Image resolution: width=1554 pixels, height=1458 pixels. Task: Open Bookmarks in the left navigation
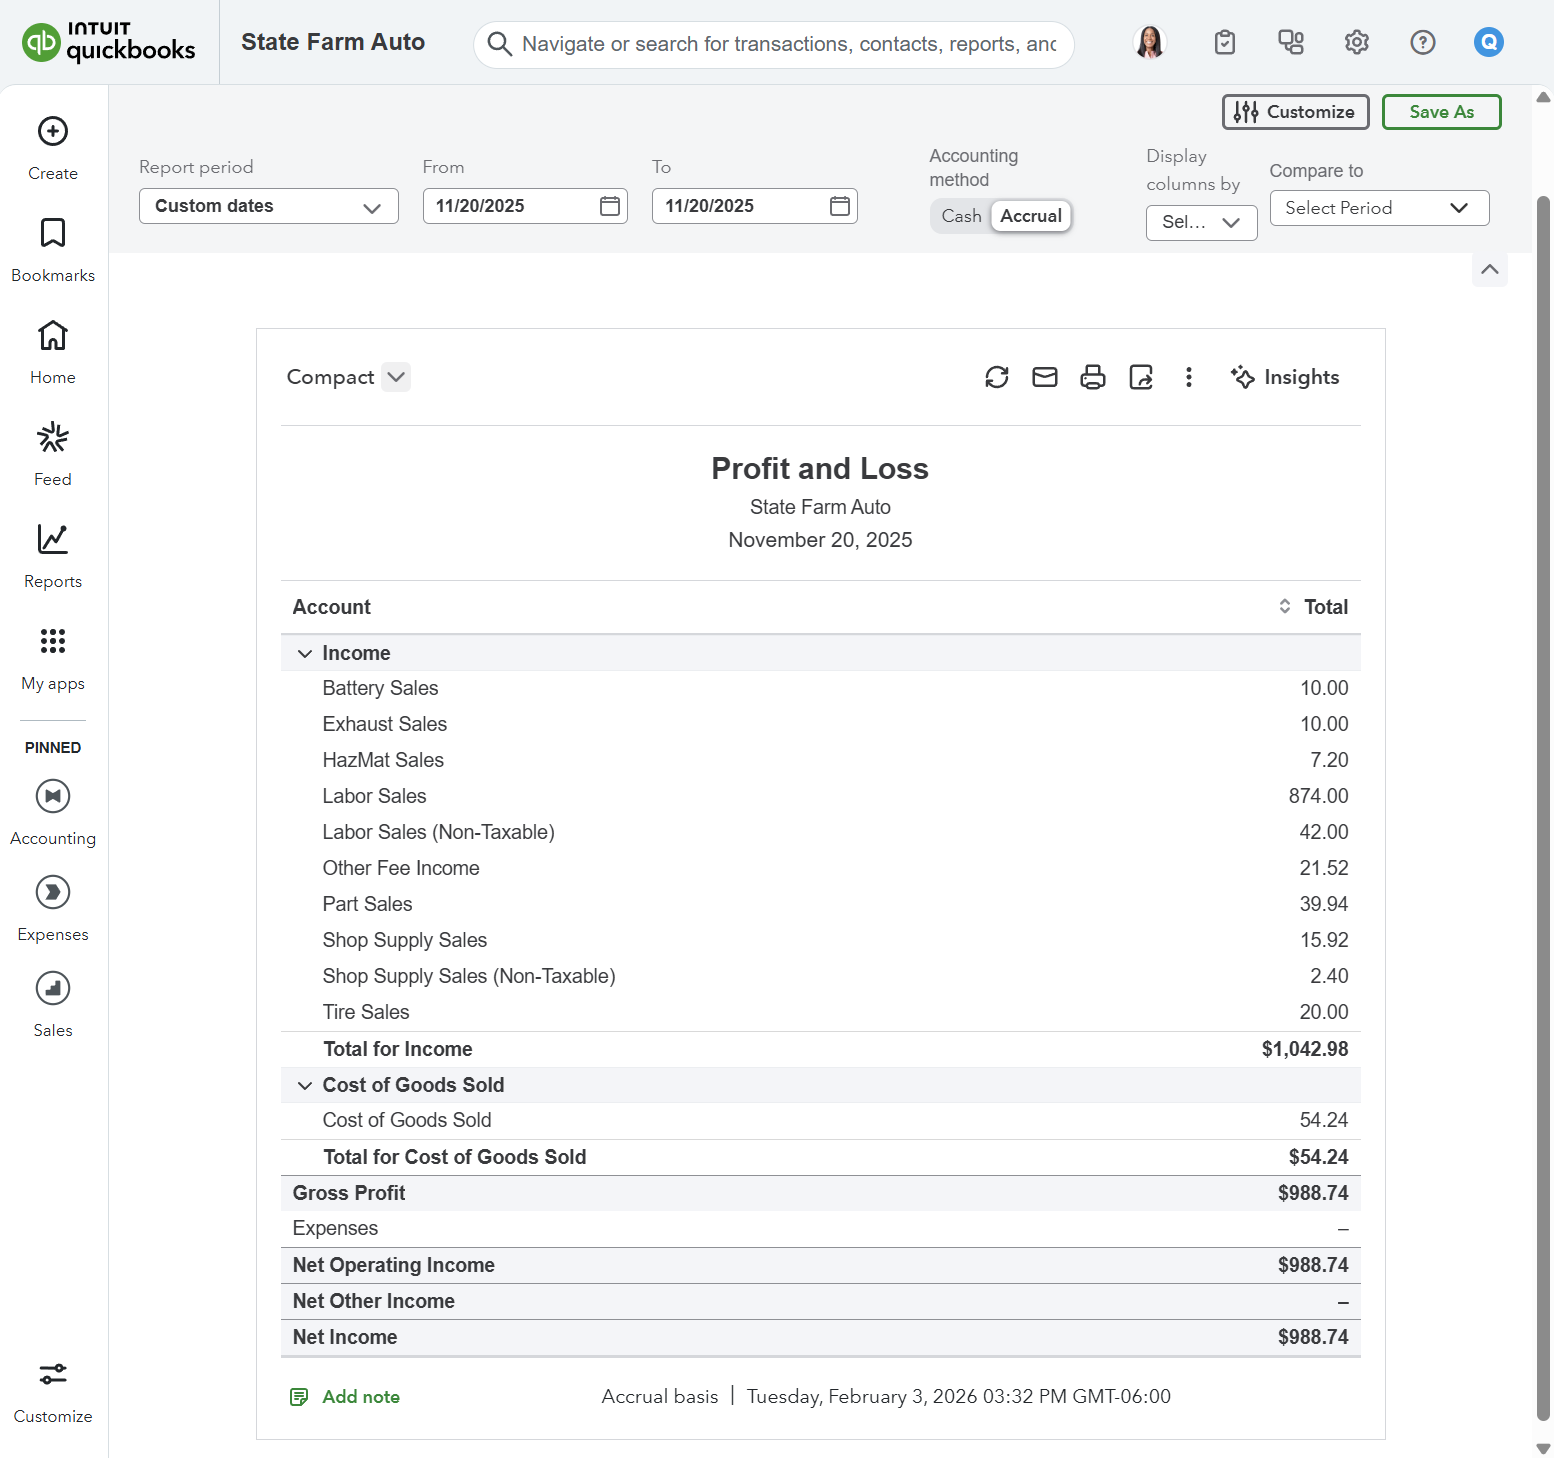click(53, 249)
